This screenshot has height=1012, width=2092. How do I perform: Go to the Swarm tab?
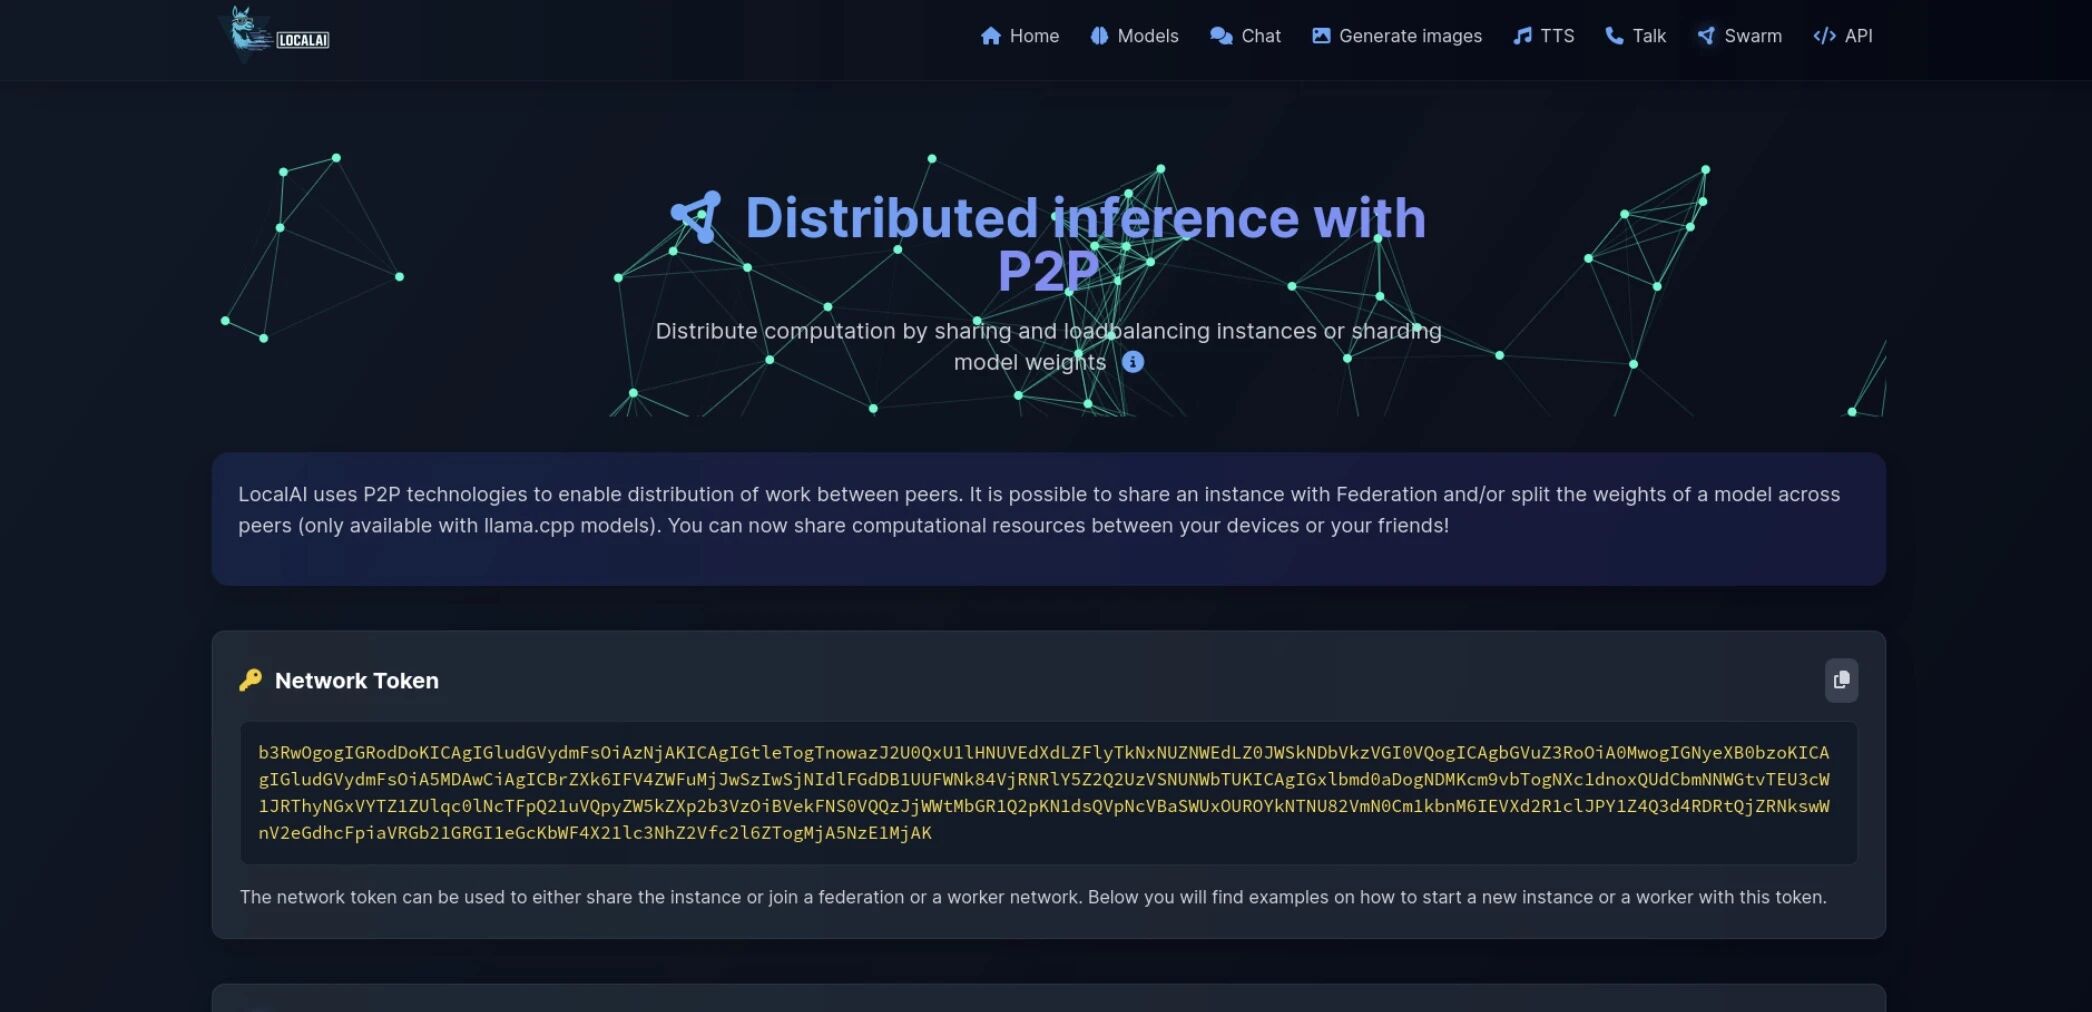1739,36
